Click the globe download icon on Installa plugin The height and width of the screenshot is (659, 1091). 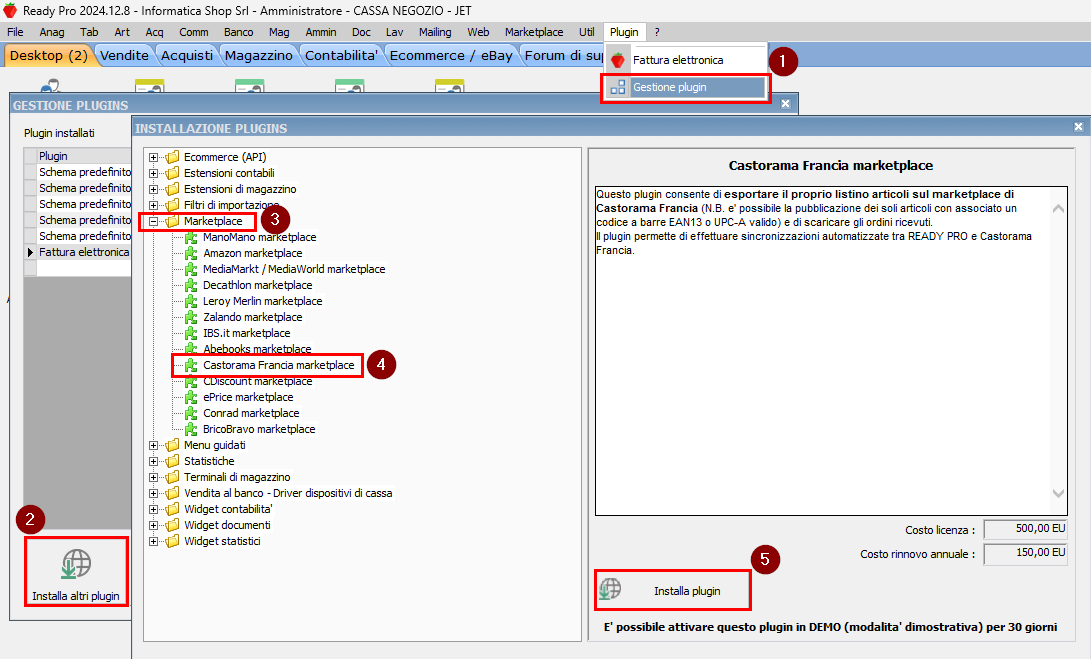pyautogui.click(x=610, y=589)
